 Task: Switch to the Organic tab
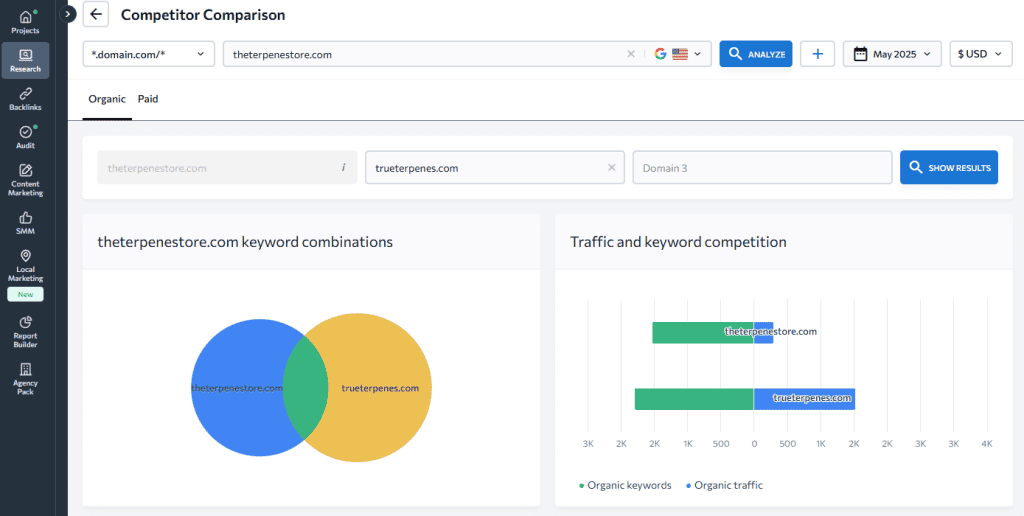(x=107, y=99)
